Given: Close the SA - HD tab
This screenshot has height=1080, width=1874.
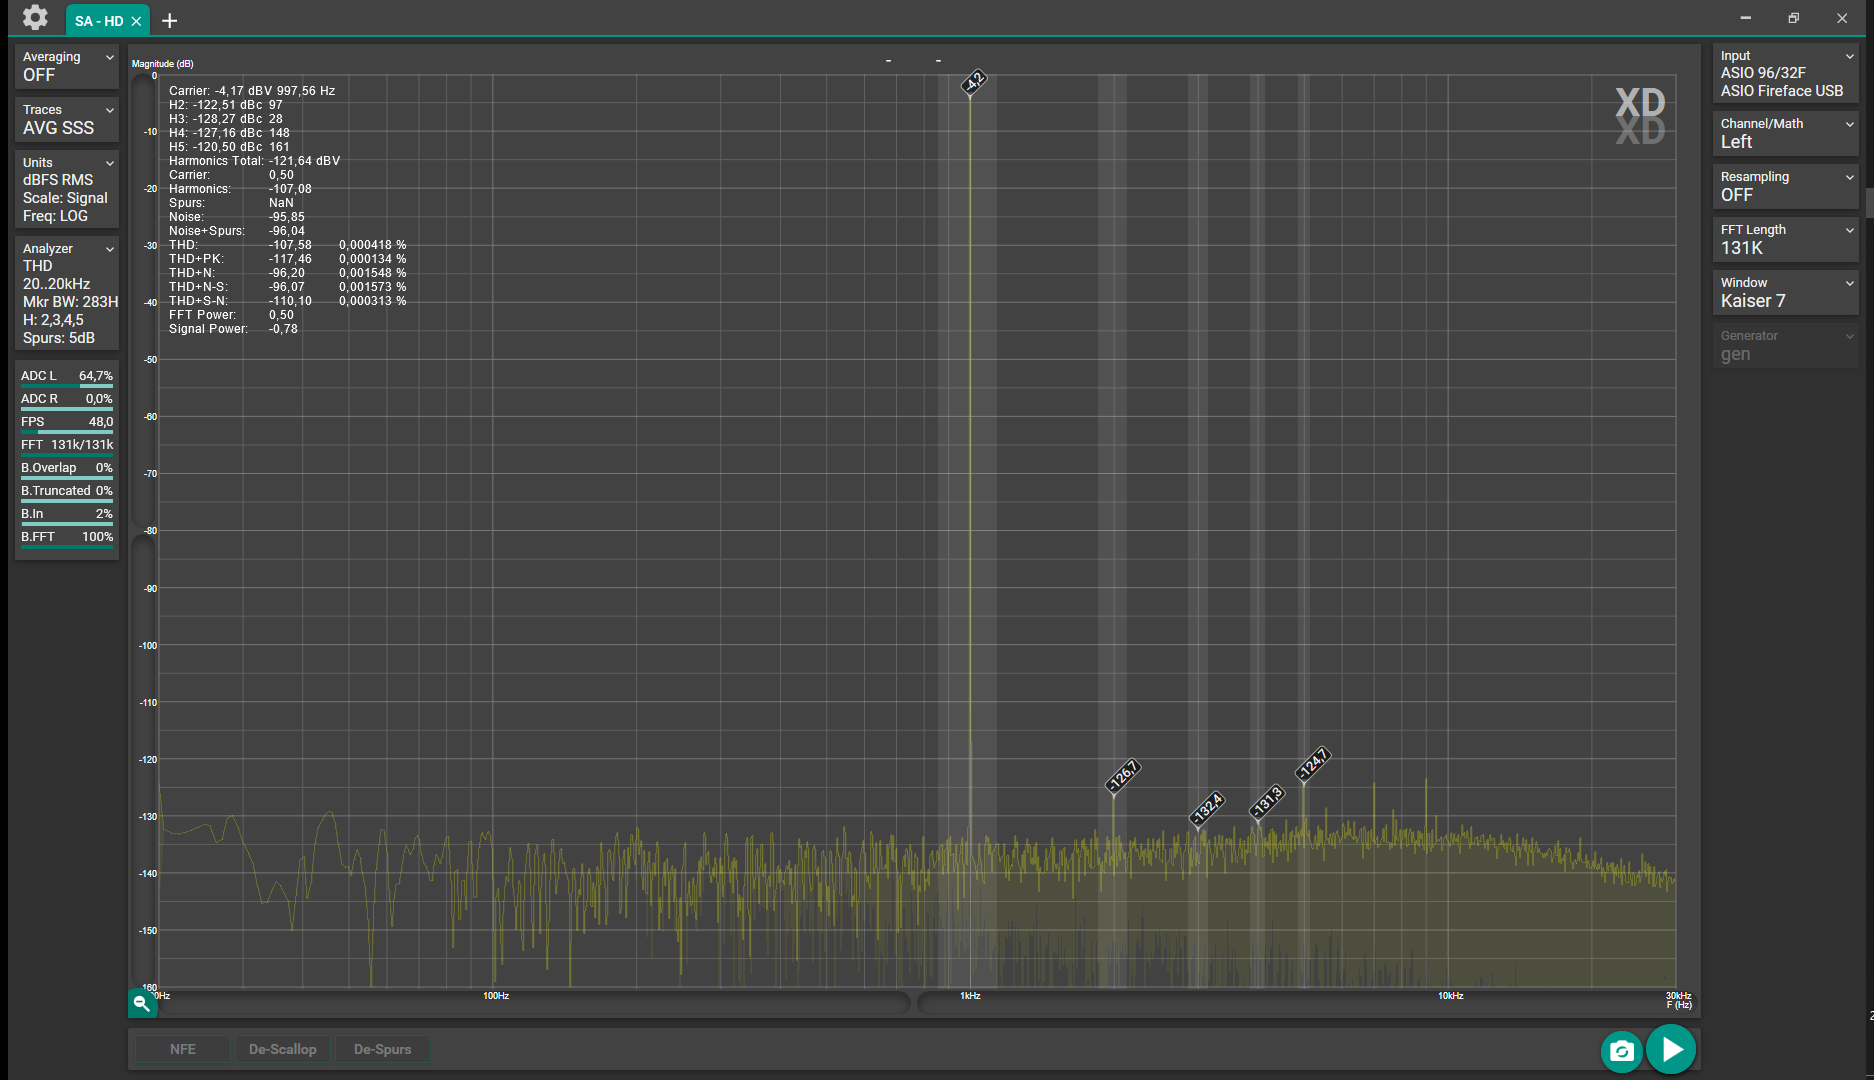Looking at the screenshot, I should pos(136,21).
